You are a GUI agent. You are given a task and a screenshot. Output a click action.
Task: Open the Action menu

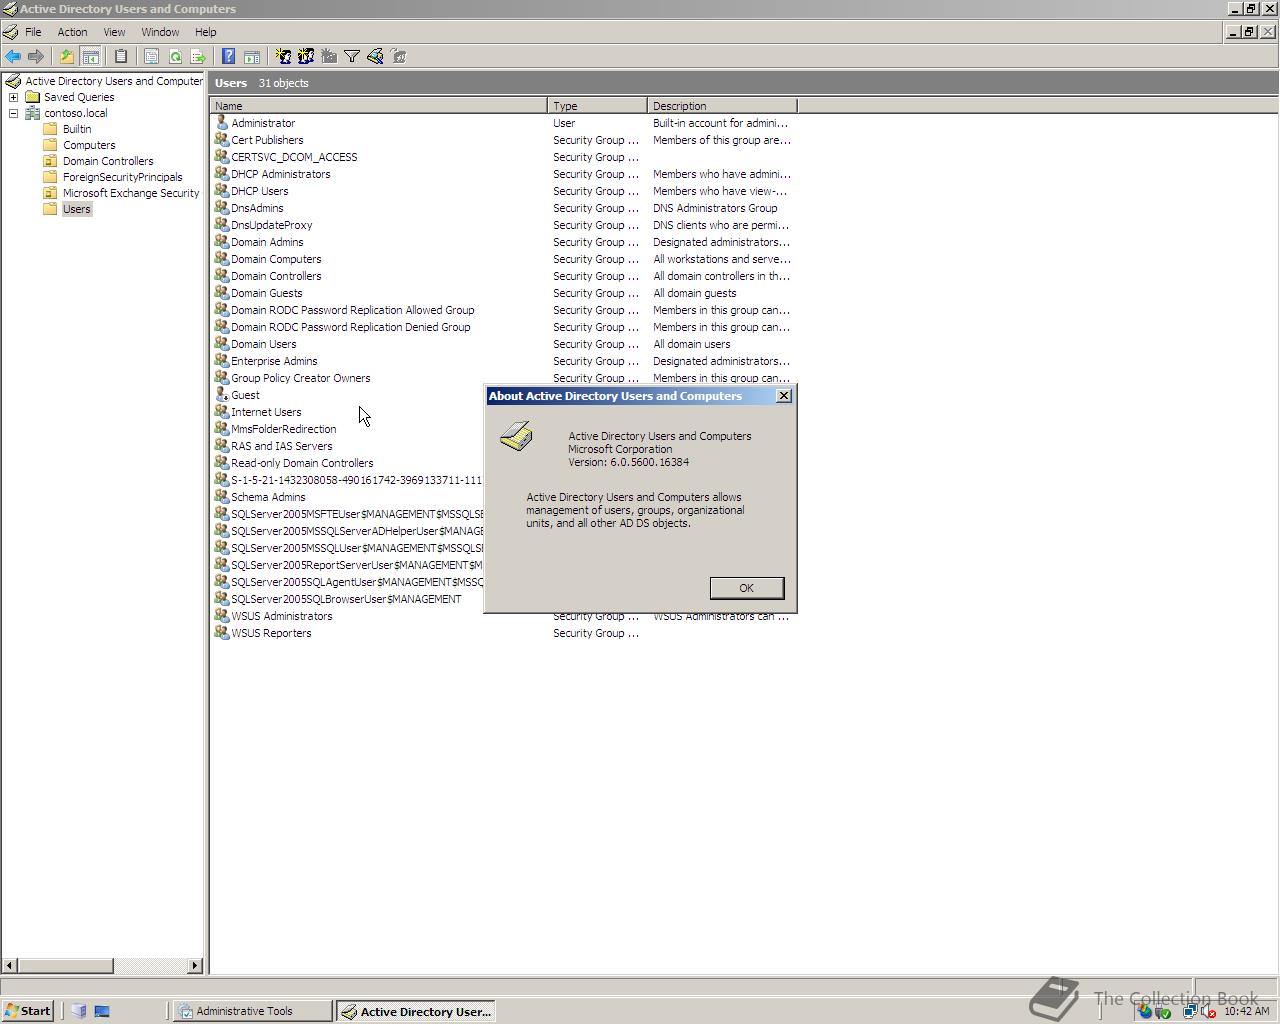72,32
